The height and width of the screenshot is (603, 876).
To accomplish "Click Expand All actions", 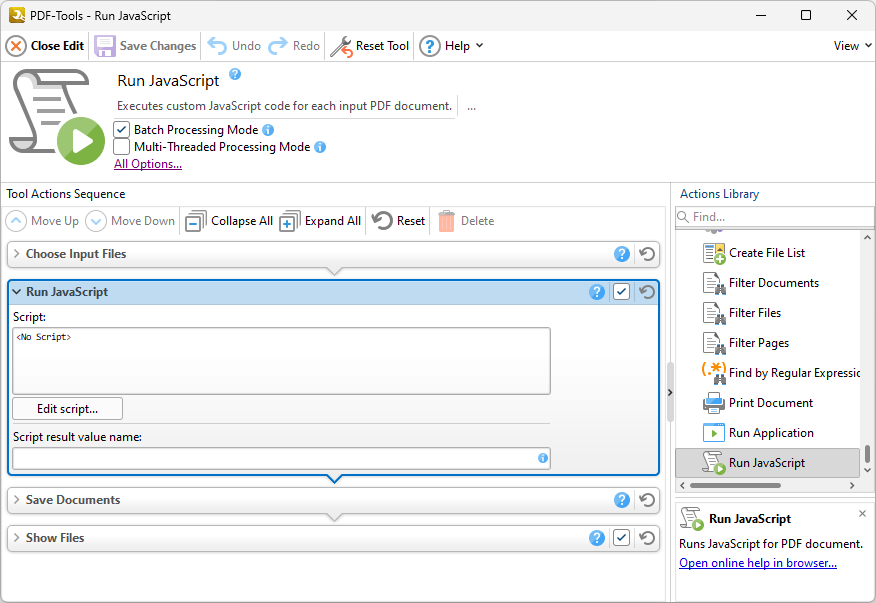I will [320, 221].
